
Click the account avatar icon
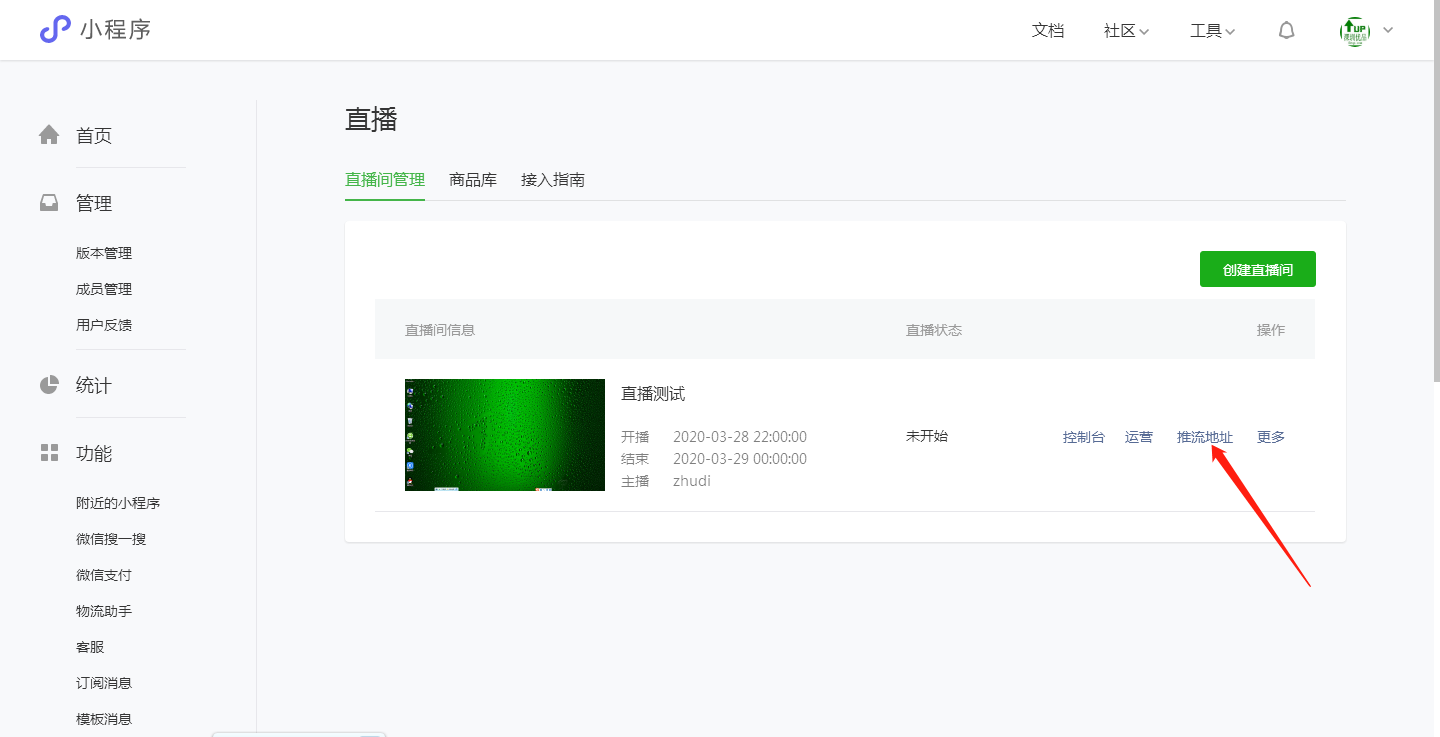point(1355,31)
